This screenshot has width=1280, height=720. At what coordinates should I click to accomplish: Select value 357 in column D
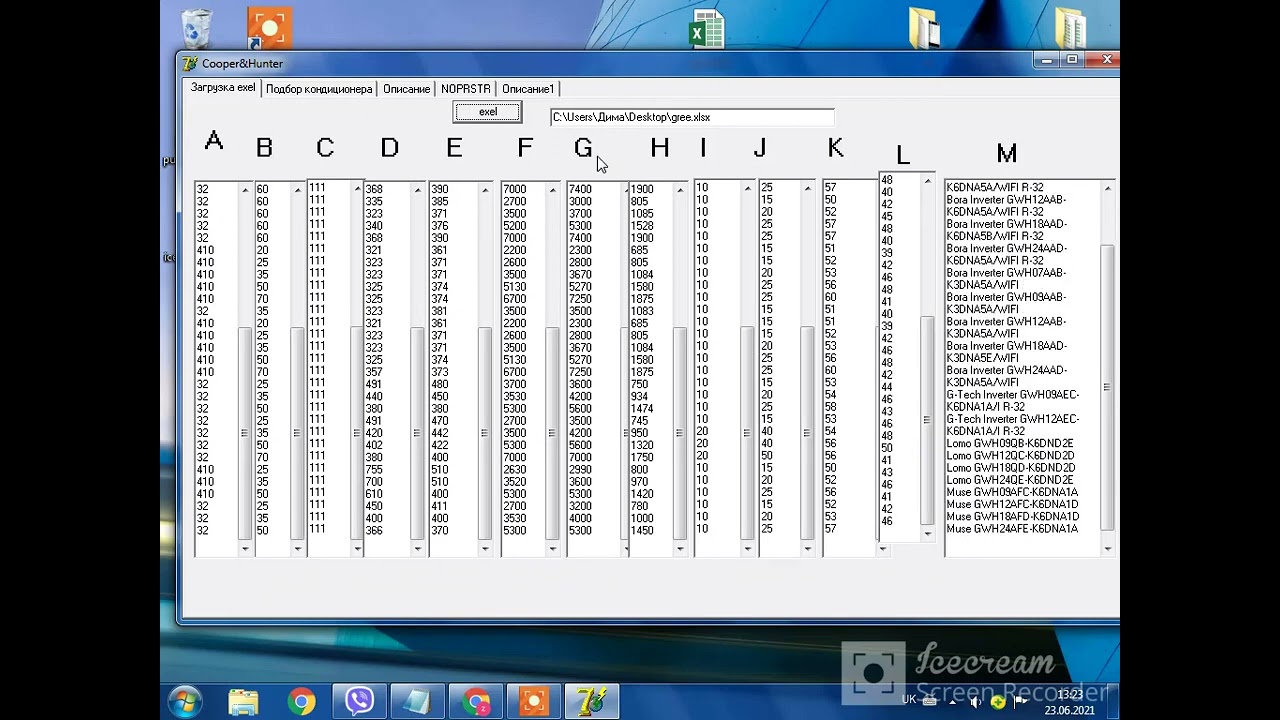click(x=374, y=372)
